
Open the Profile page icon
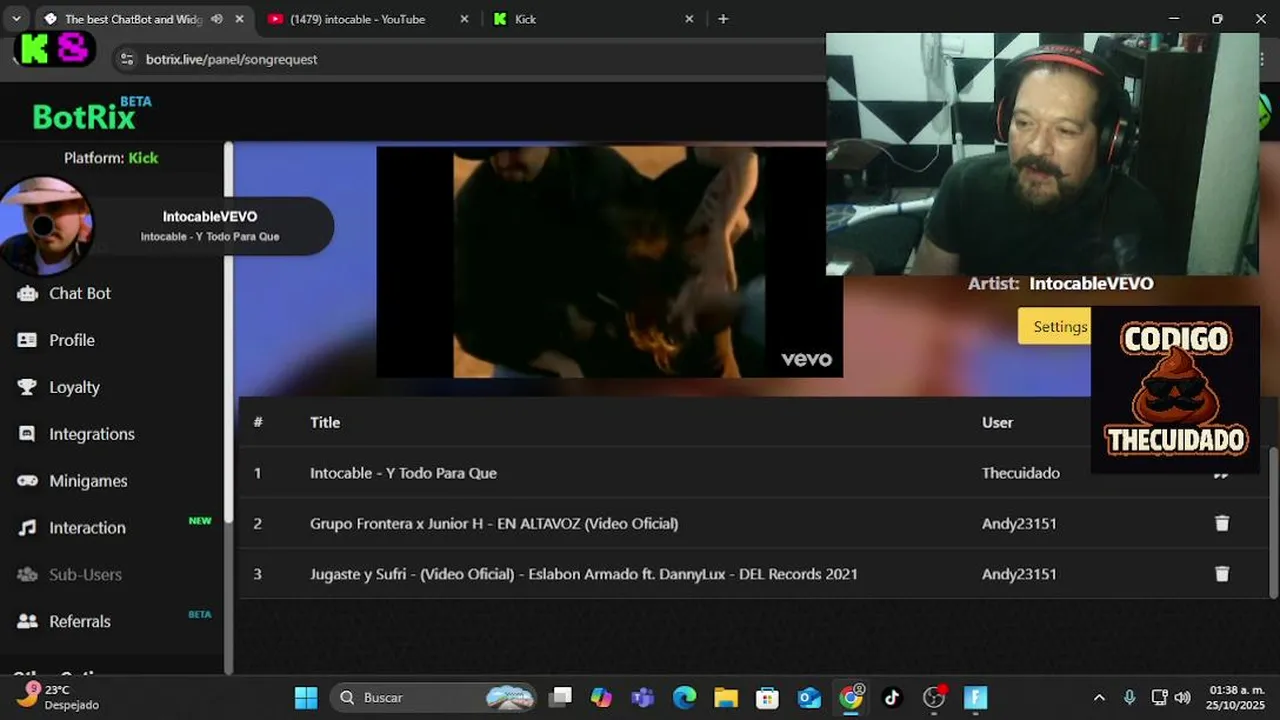coord(27,340)
